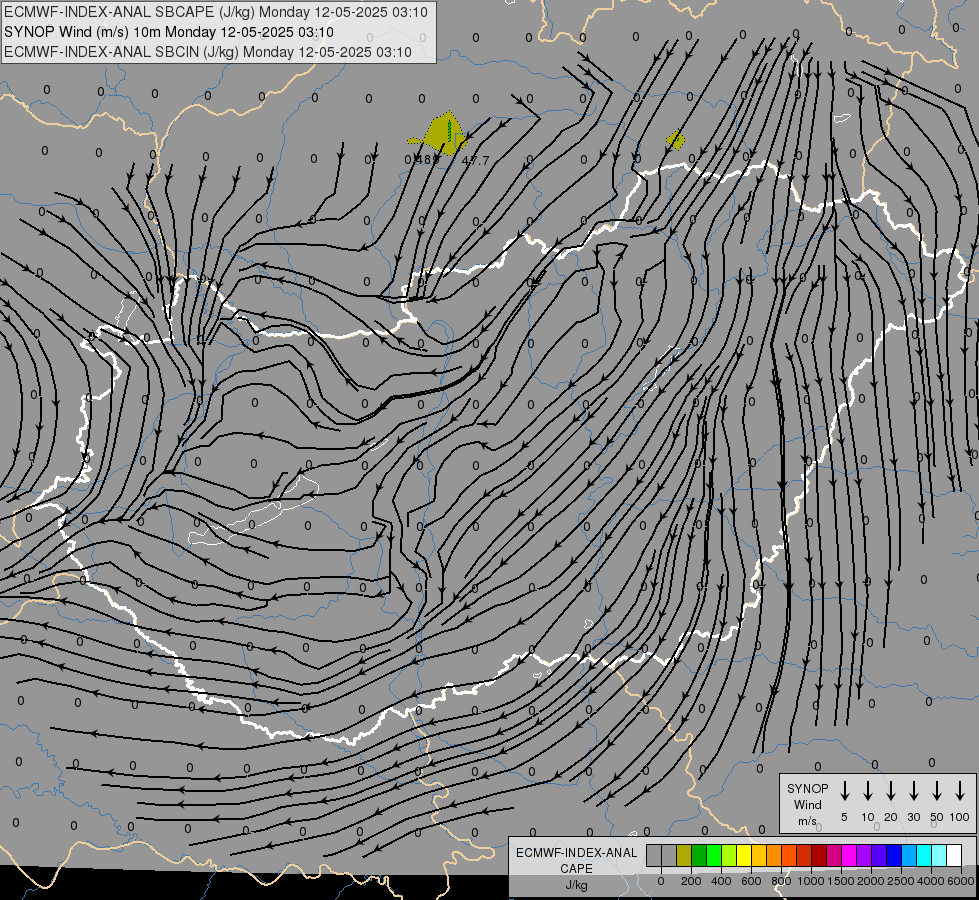
Task: Choose the pure blue CAPE legend swatch
Action: pos(894,856)
